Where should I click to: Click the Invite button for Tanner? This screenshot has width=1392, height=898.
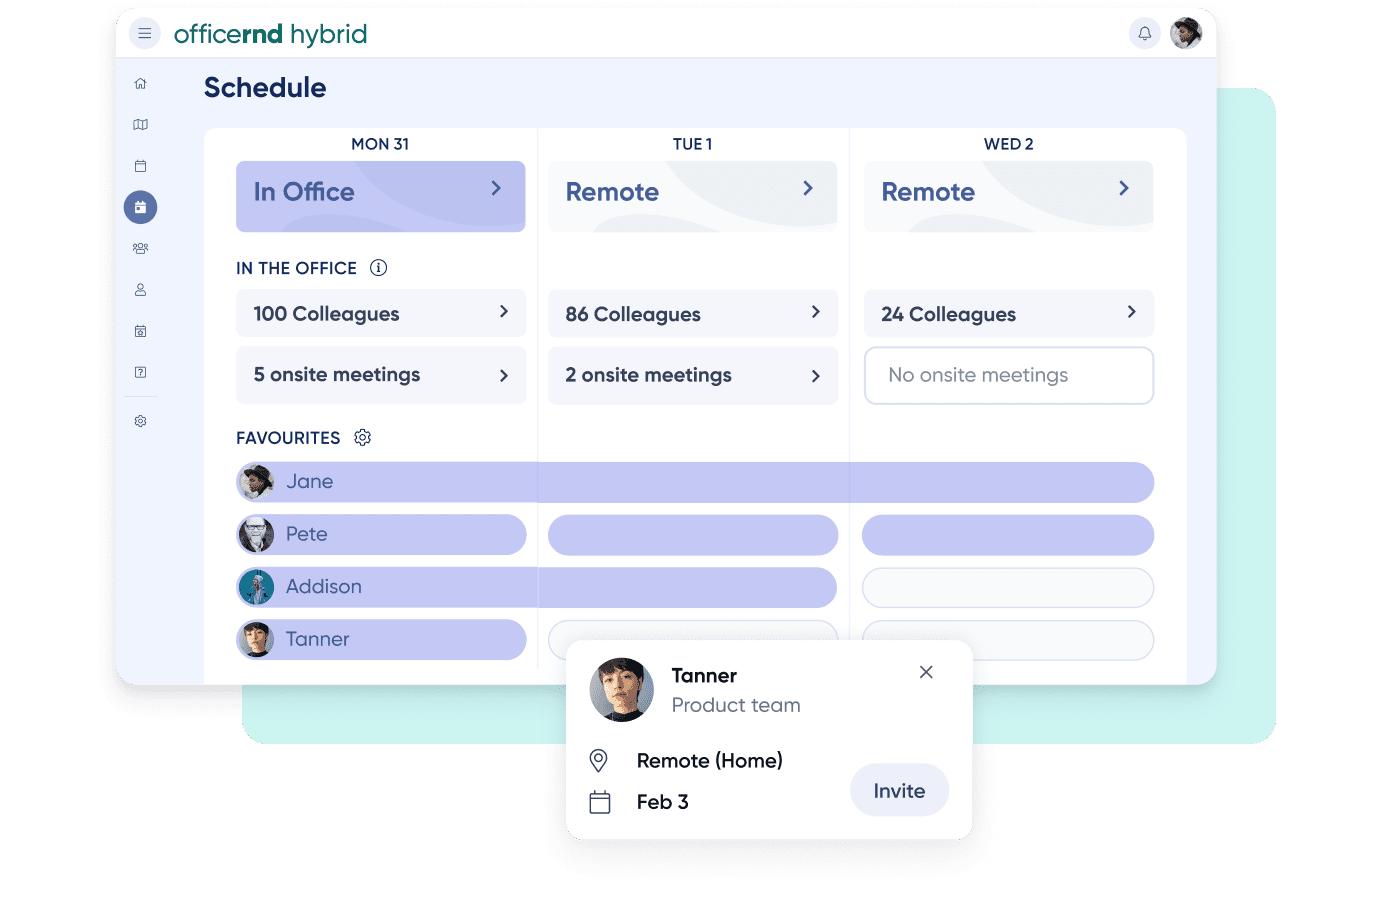tap(898, 791)
